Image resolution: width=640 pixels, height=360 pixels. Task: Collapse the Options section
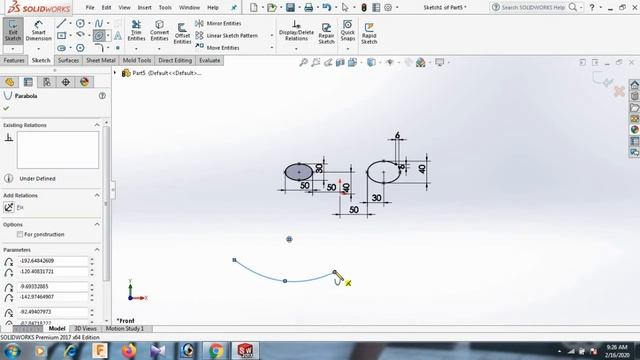[97, 224]
